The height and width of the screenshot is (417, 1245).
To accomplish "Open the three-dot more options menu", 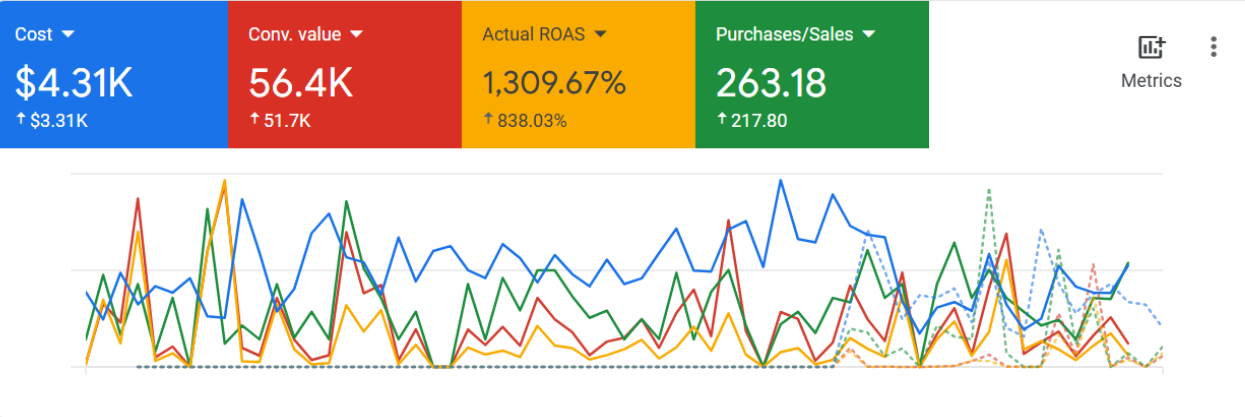I will point(1213,47).
